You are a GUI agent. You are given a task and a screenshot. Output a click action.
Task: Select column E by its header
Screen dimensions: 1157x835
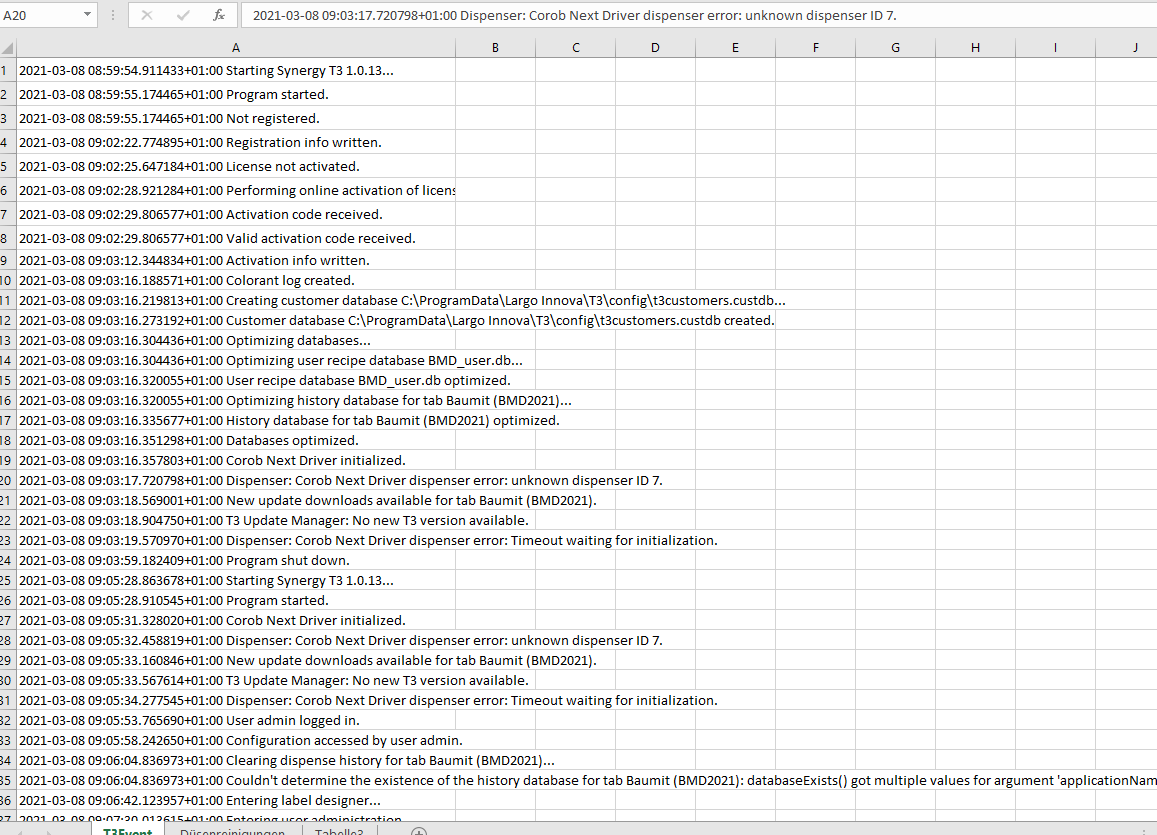735,48
